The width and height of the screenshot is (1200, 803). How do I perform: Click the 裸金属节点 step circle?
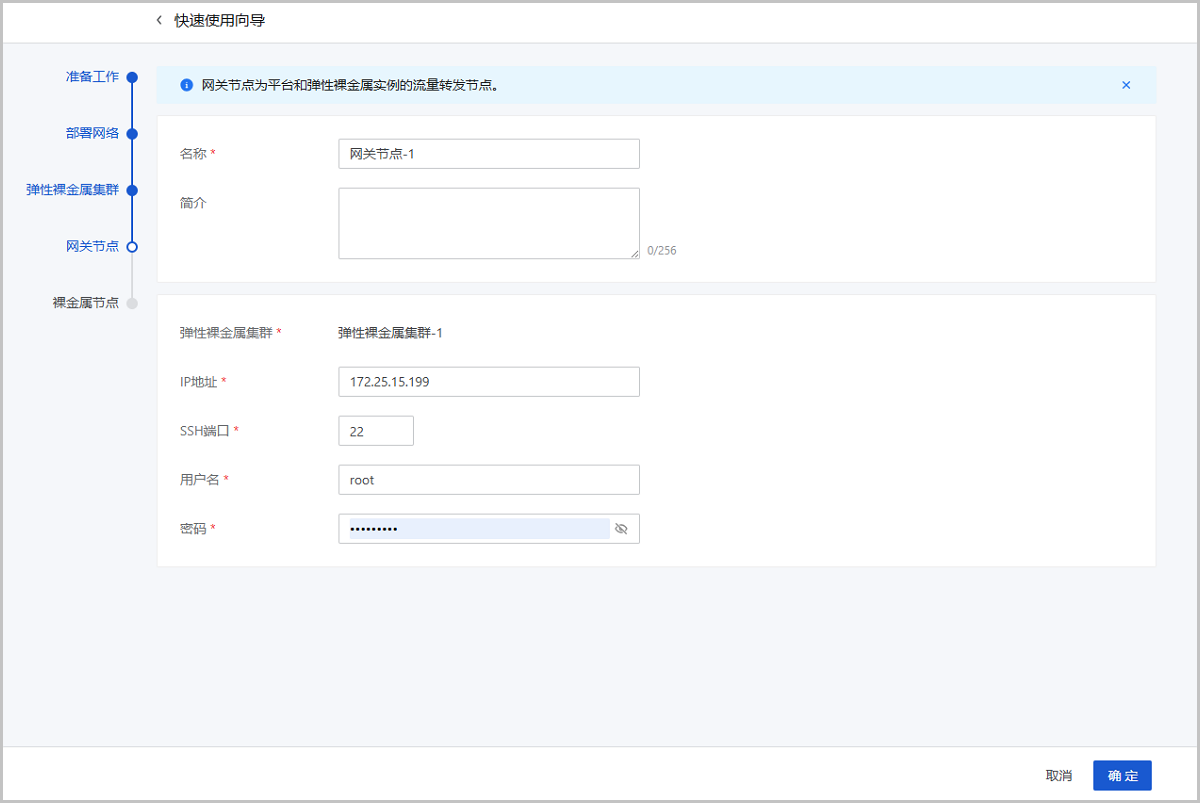pyautogui.click(x=132, y=303)
